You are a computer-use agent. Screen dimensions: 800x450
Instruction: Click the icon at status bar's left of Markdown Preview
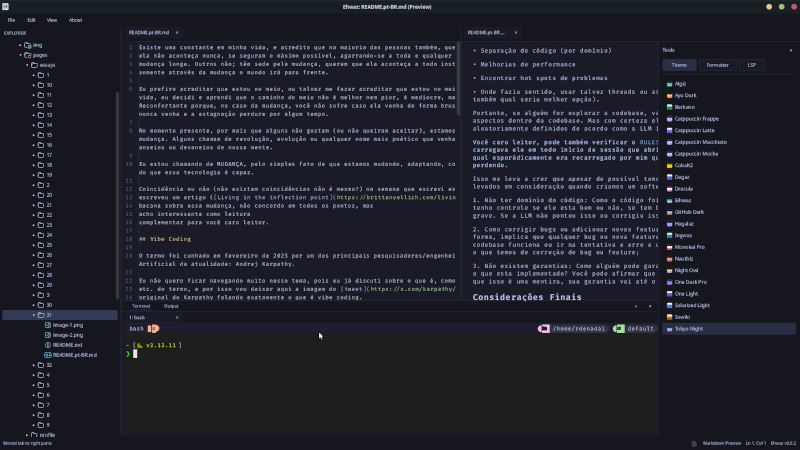pos(696,442)
